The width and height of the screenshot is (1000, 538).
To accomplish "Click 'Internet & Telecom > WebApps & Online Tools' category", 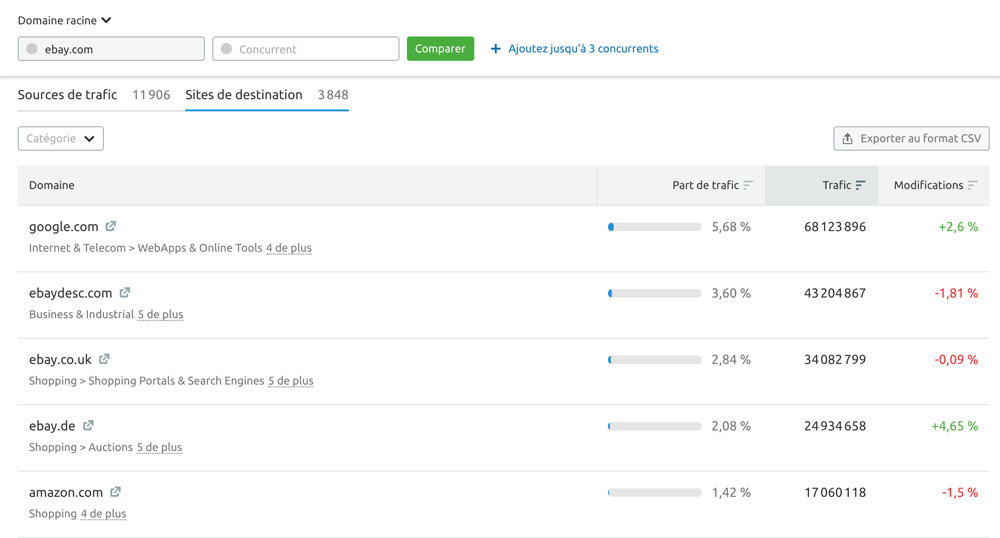I will coord(145,248).
